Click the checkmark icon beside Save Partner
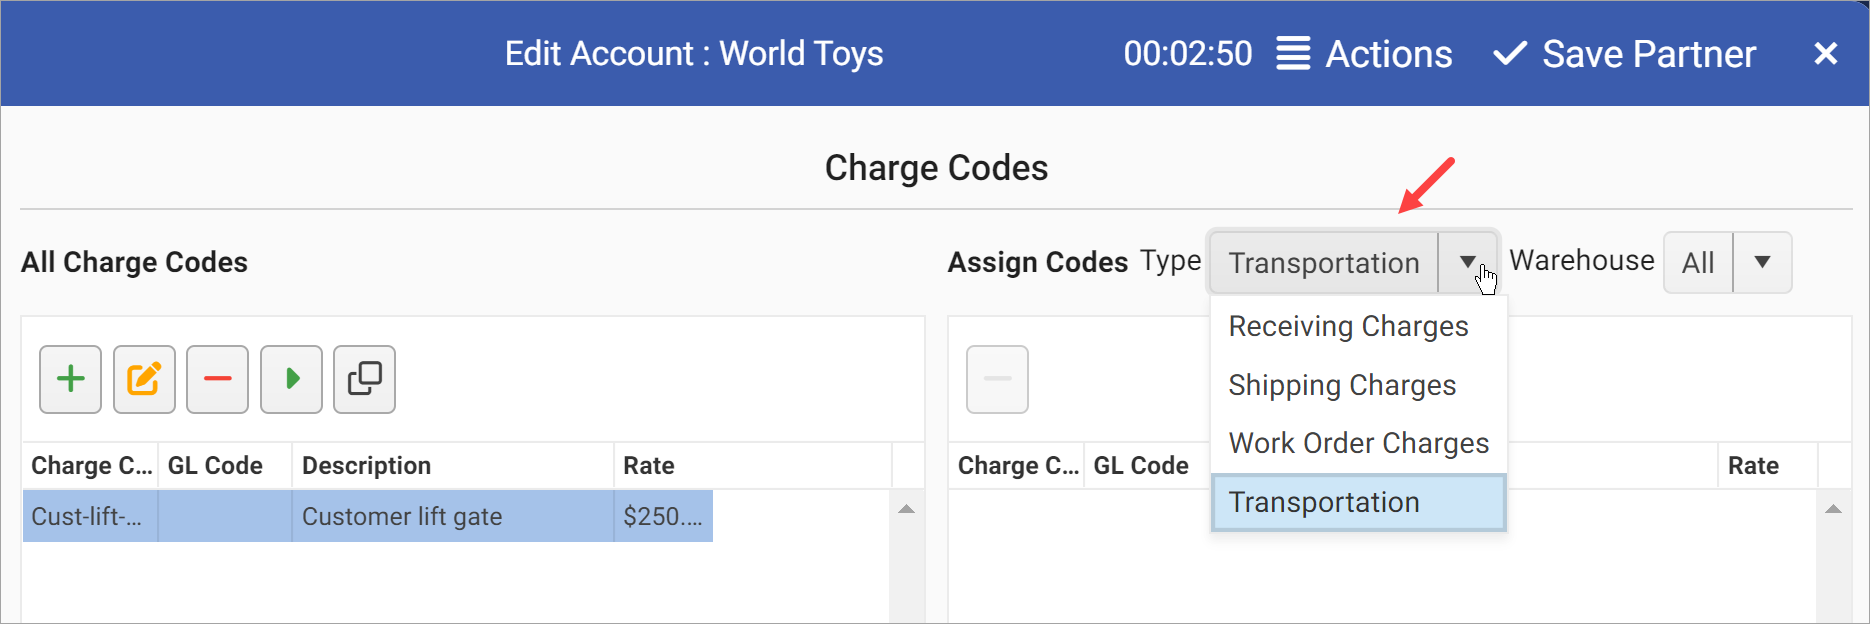The image size is (1870, 624). tap(1510, 53)
